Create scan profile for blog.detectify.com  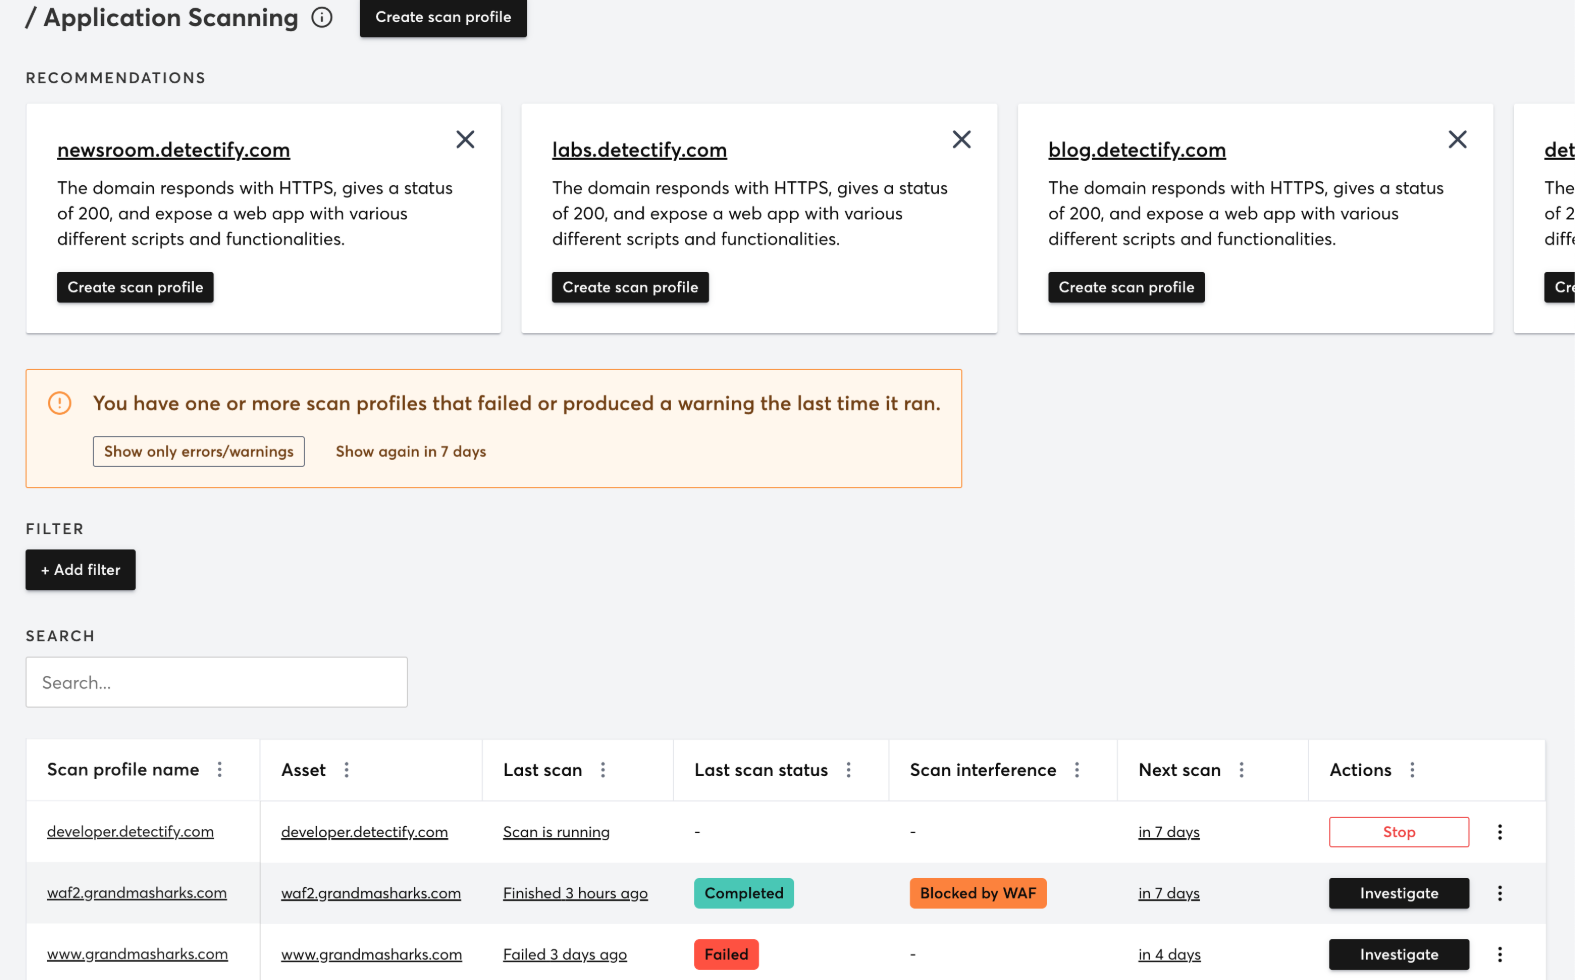click(x=1126, y=287)
